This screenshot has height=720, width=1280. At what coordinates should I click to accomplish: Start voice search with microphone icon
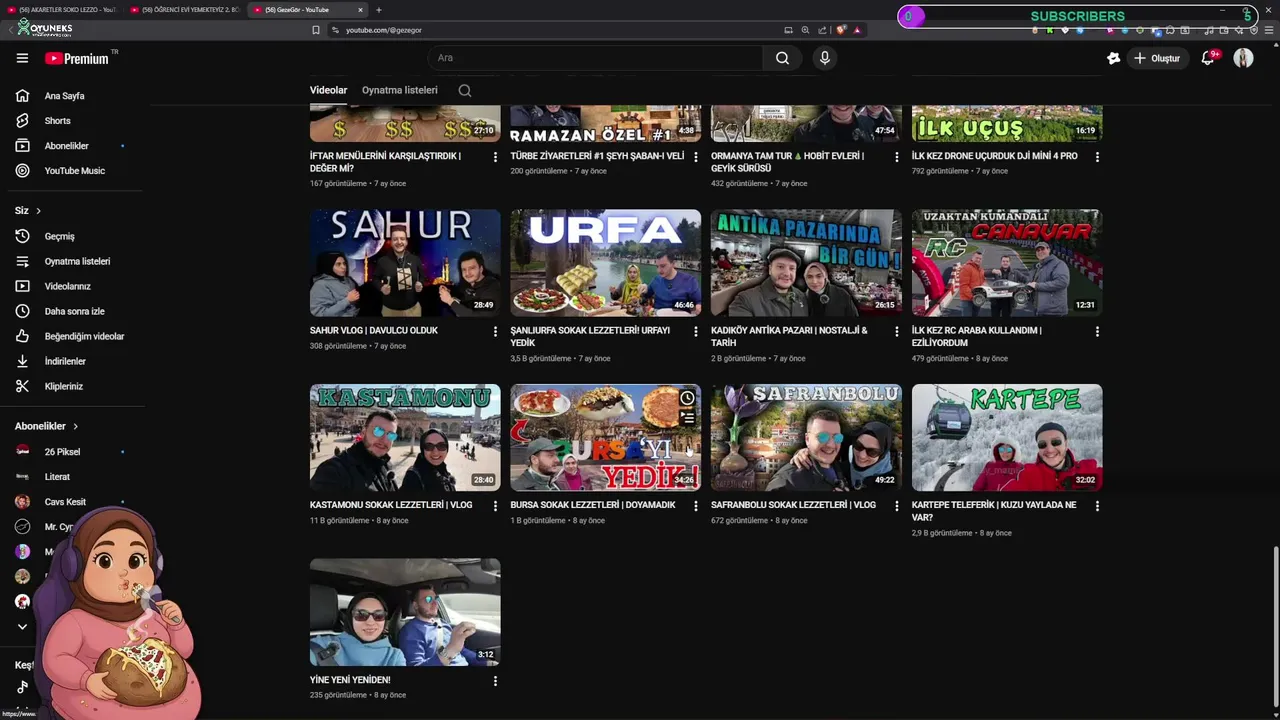pyautogui.click(x=825, y=58)
